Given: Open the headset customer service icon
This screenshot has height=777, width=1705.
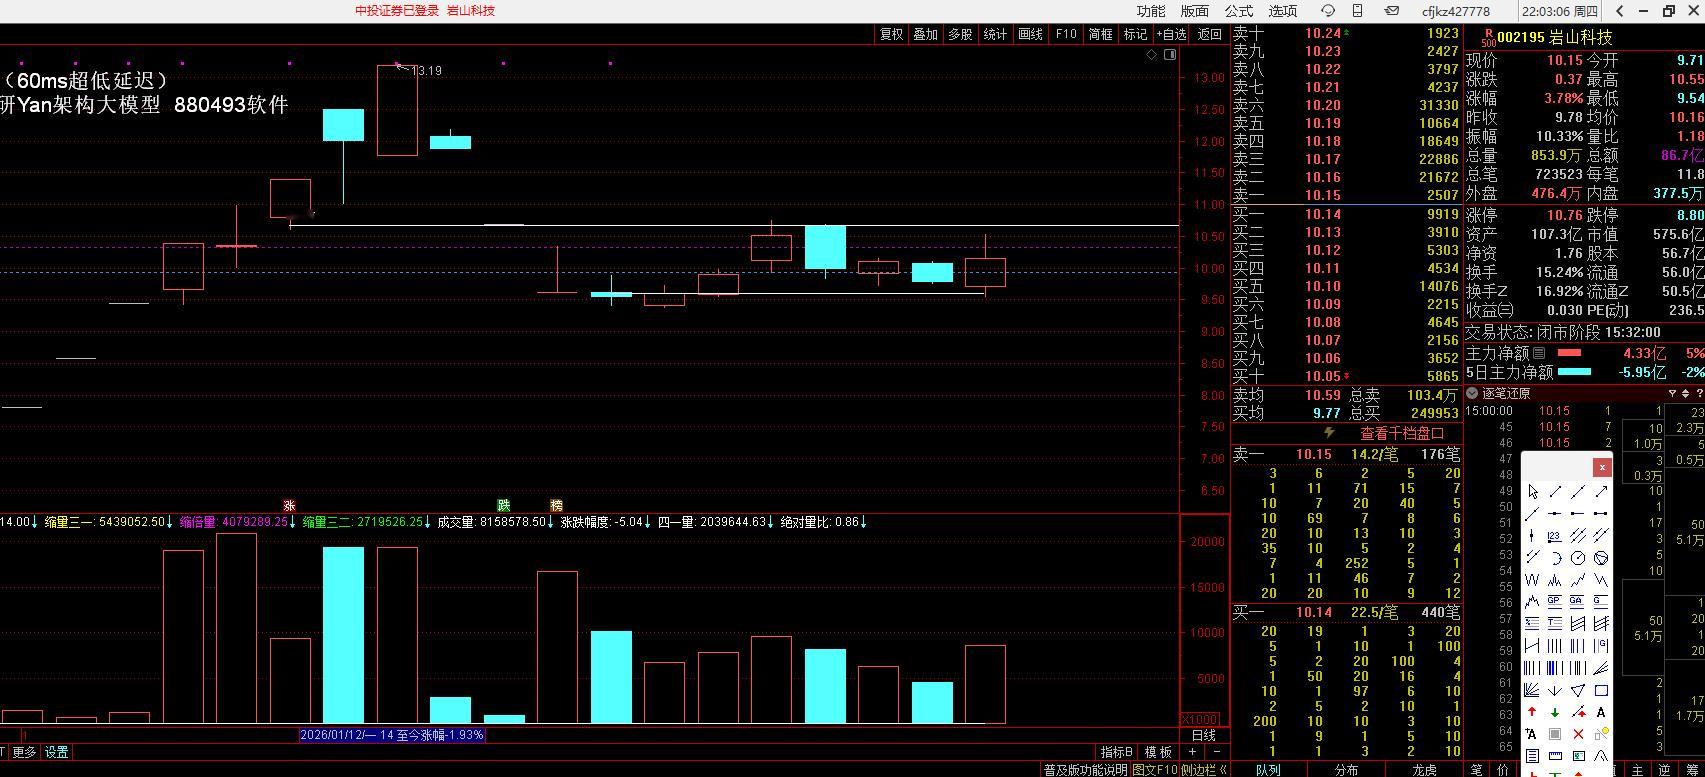Looking at the screenshot, I should click(1328, 11).
